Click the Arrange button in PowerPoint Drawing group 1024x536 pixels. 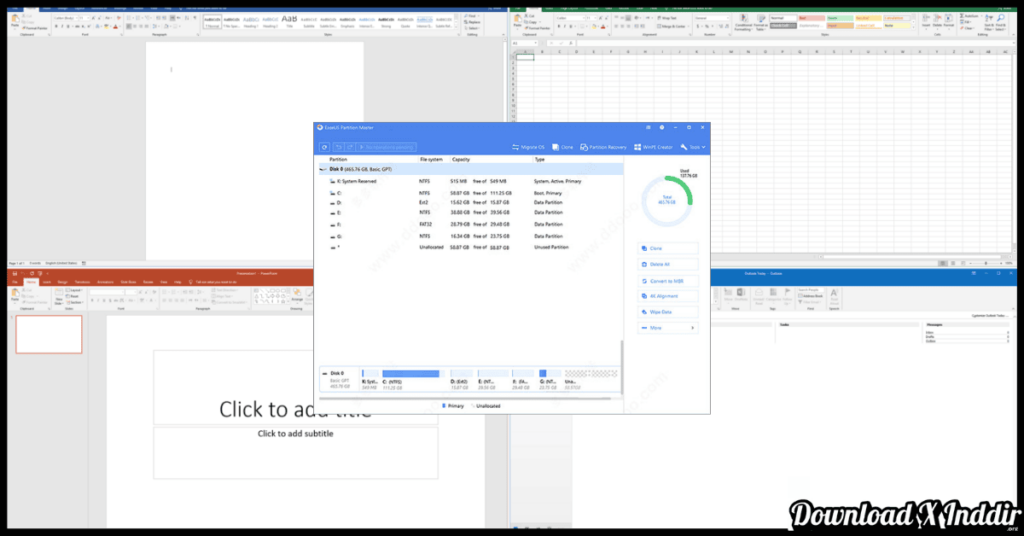(297, 295)
